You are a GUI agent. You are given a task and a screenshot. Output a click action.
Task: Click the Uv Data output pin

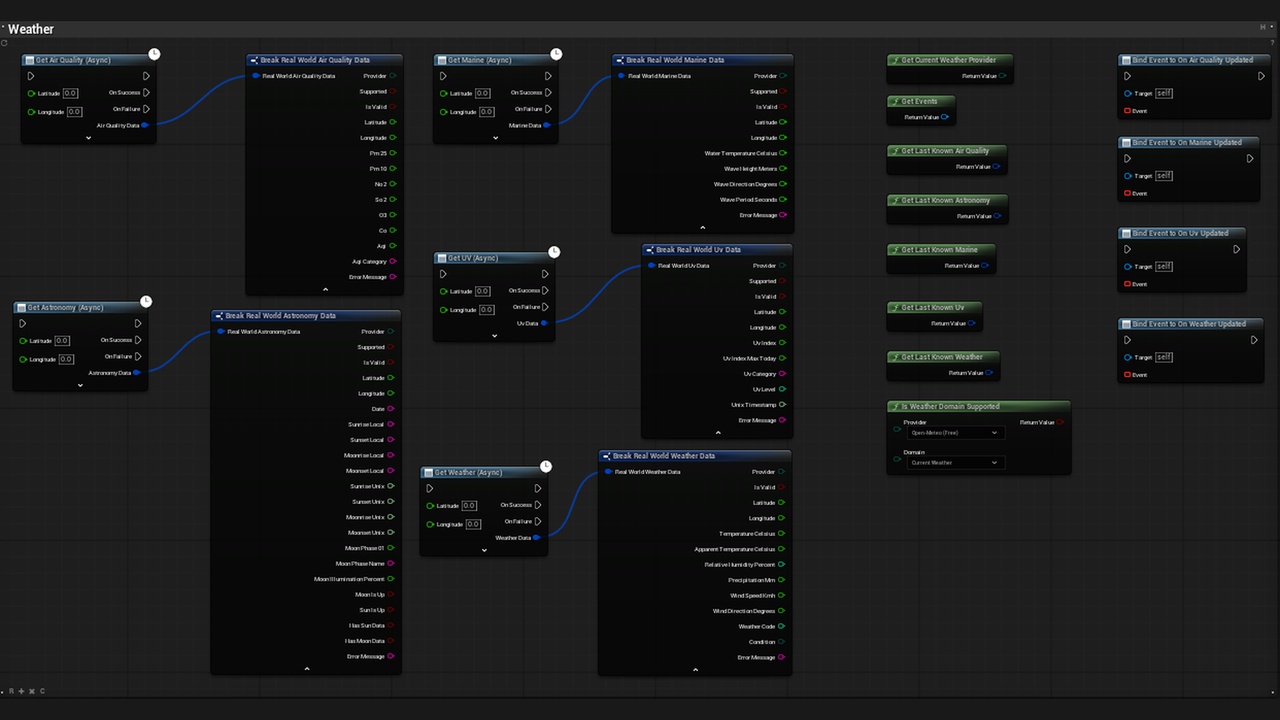[x=544, y=323]
